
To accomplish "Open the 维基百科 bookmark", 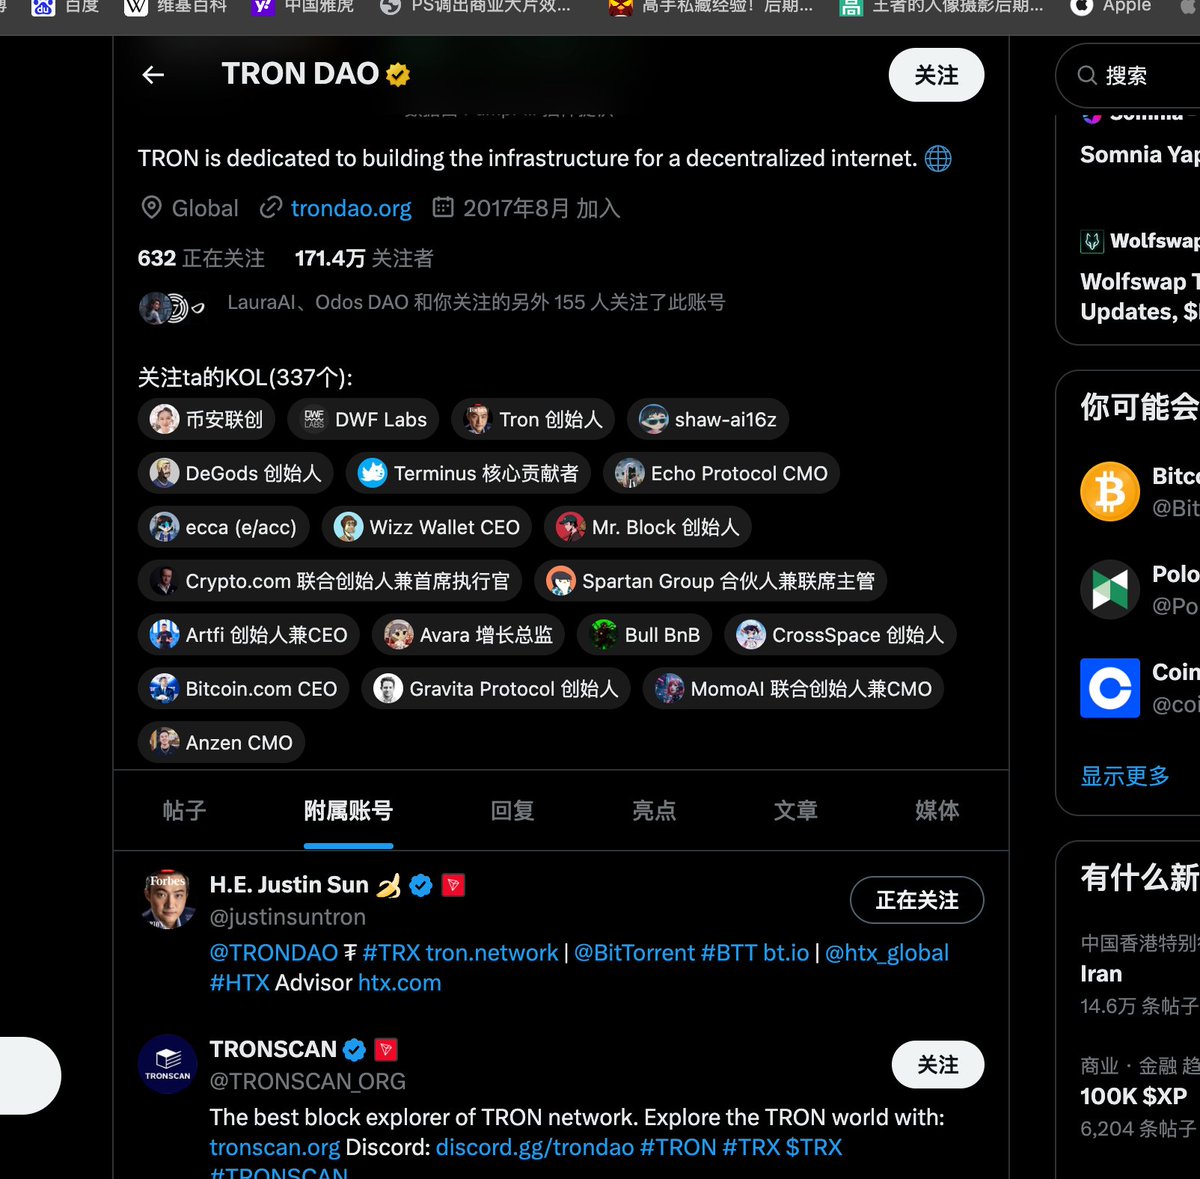I will coord(176,6).
